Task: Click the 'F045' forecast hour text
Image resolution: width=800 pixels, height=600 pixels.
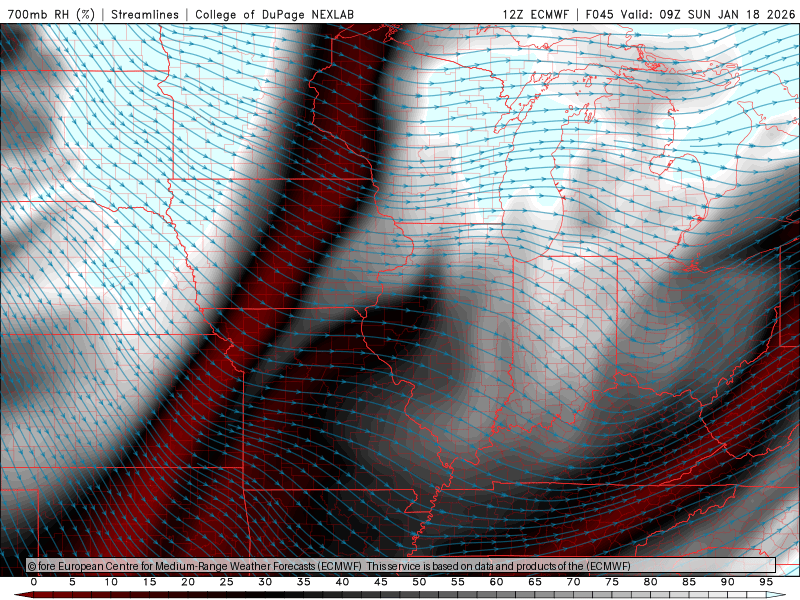Action: click(x=599, y=14)
